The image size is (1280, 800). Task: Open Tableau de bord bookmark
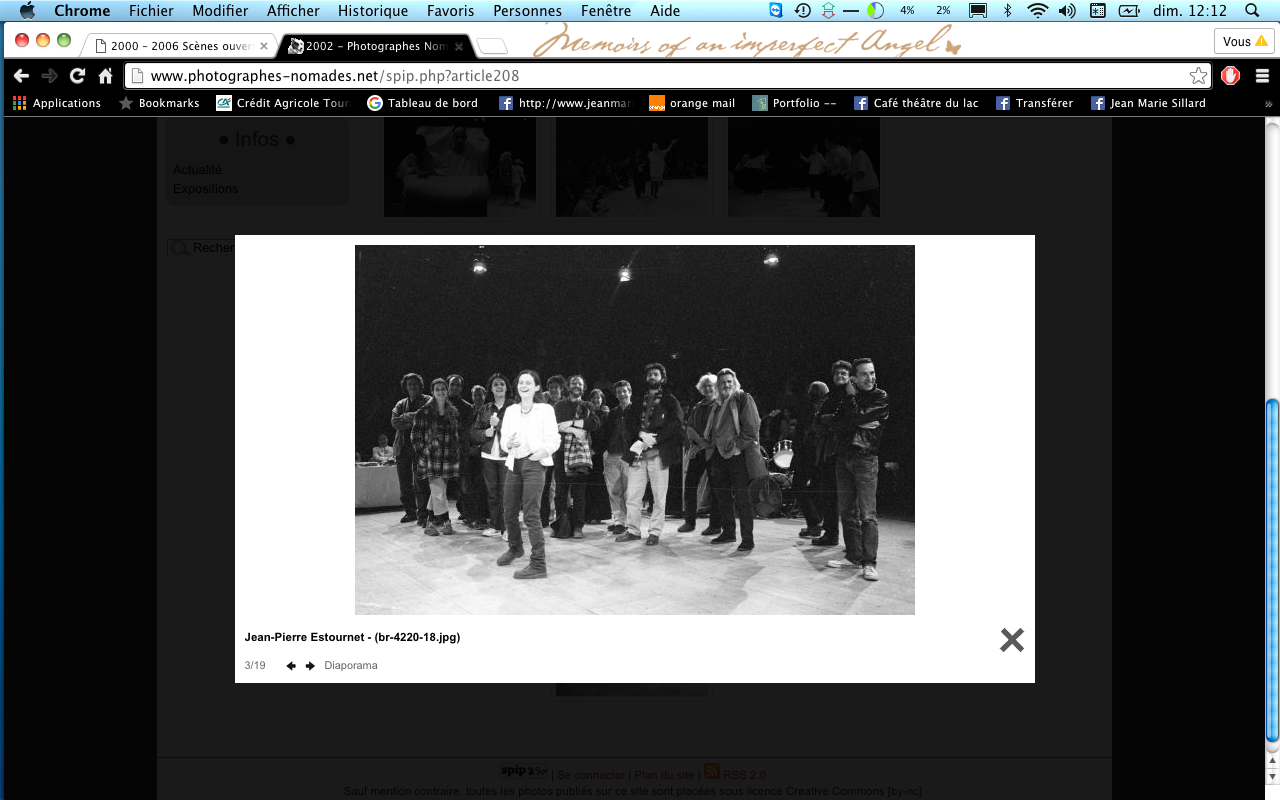[x=423, y=103]
